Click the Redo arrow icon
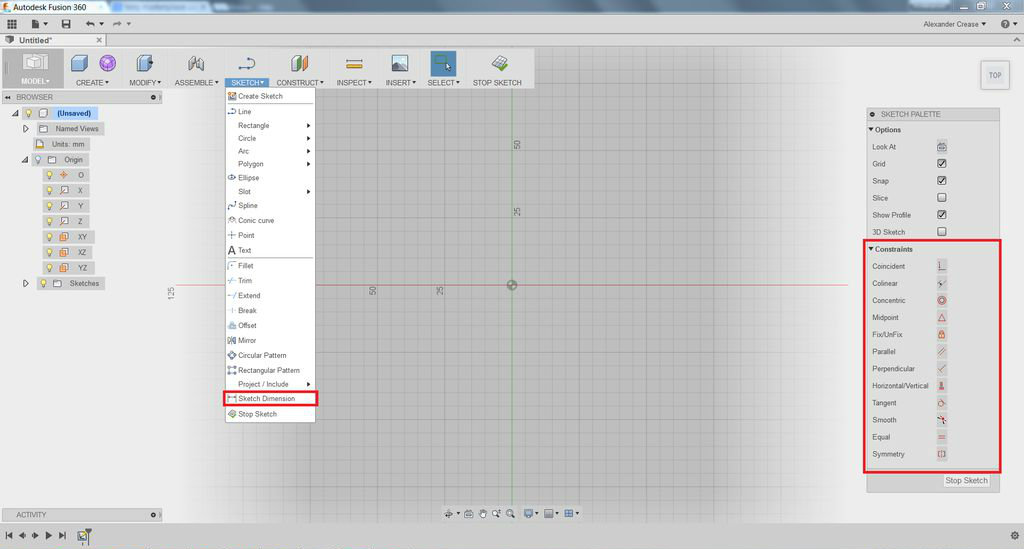Screen dimensions: 1024x549 click(x=117, y=24)
